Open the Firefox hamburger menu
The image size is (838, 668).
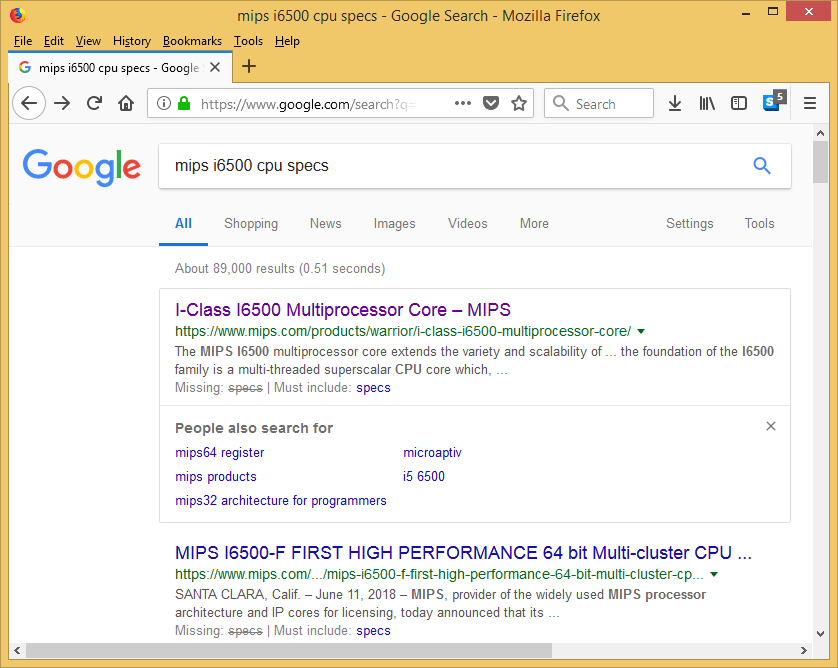pos(809,103)
